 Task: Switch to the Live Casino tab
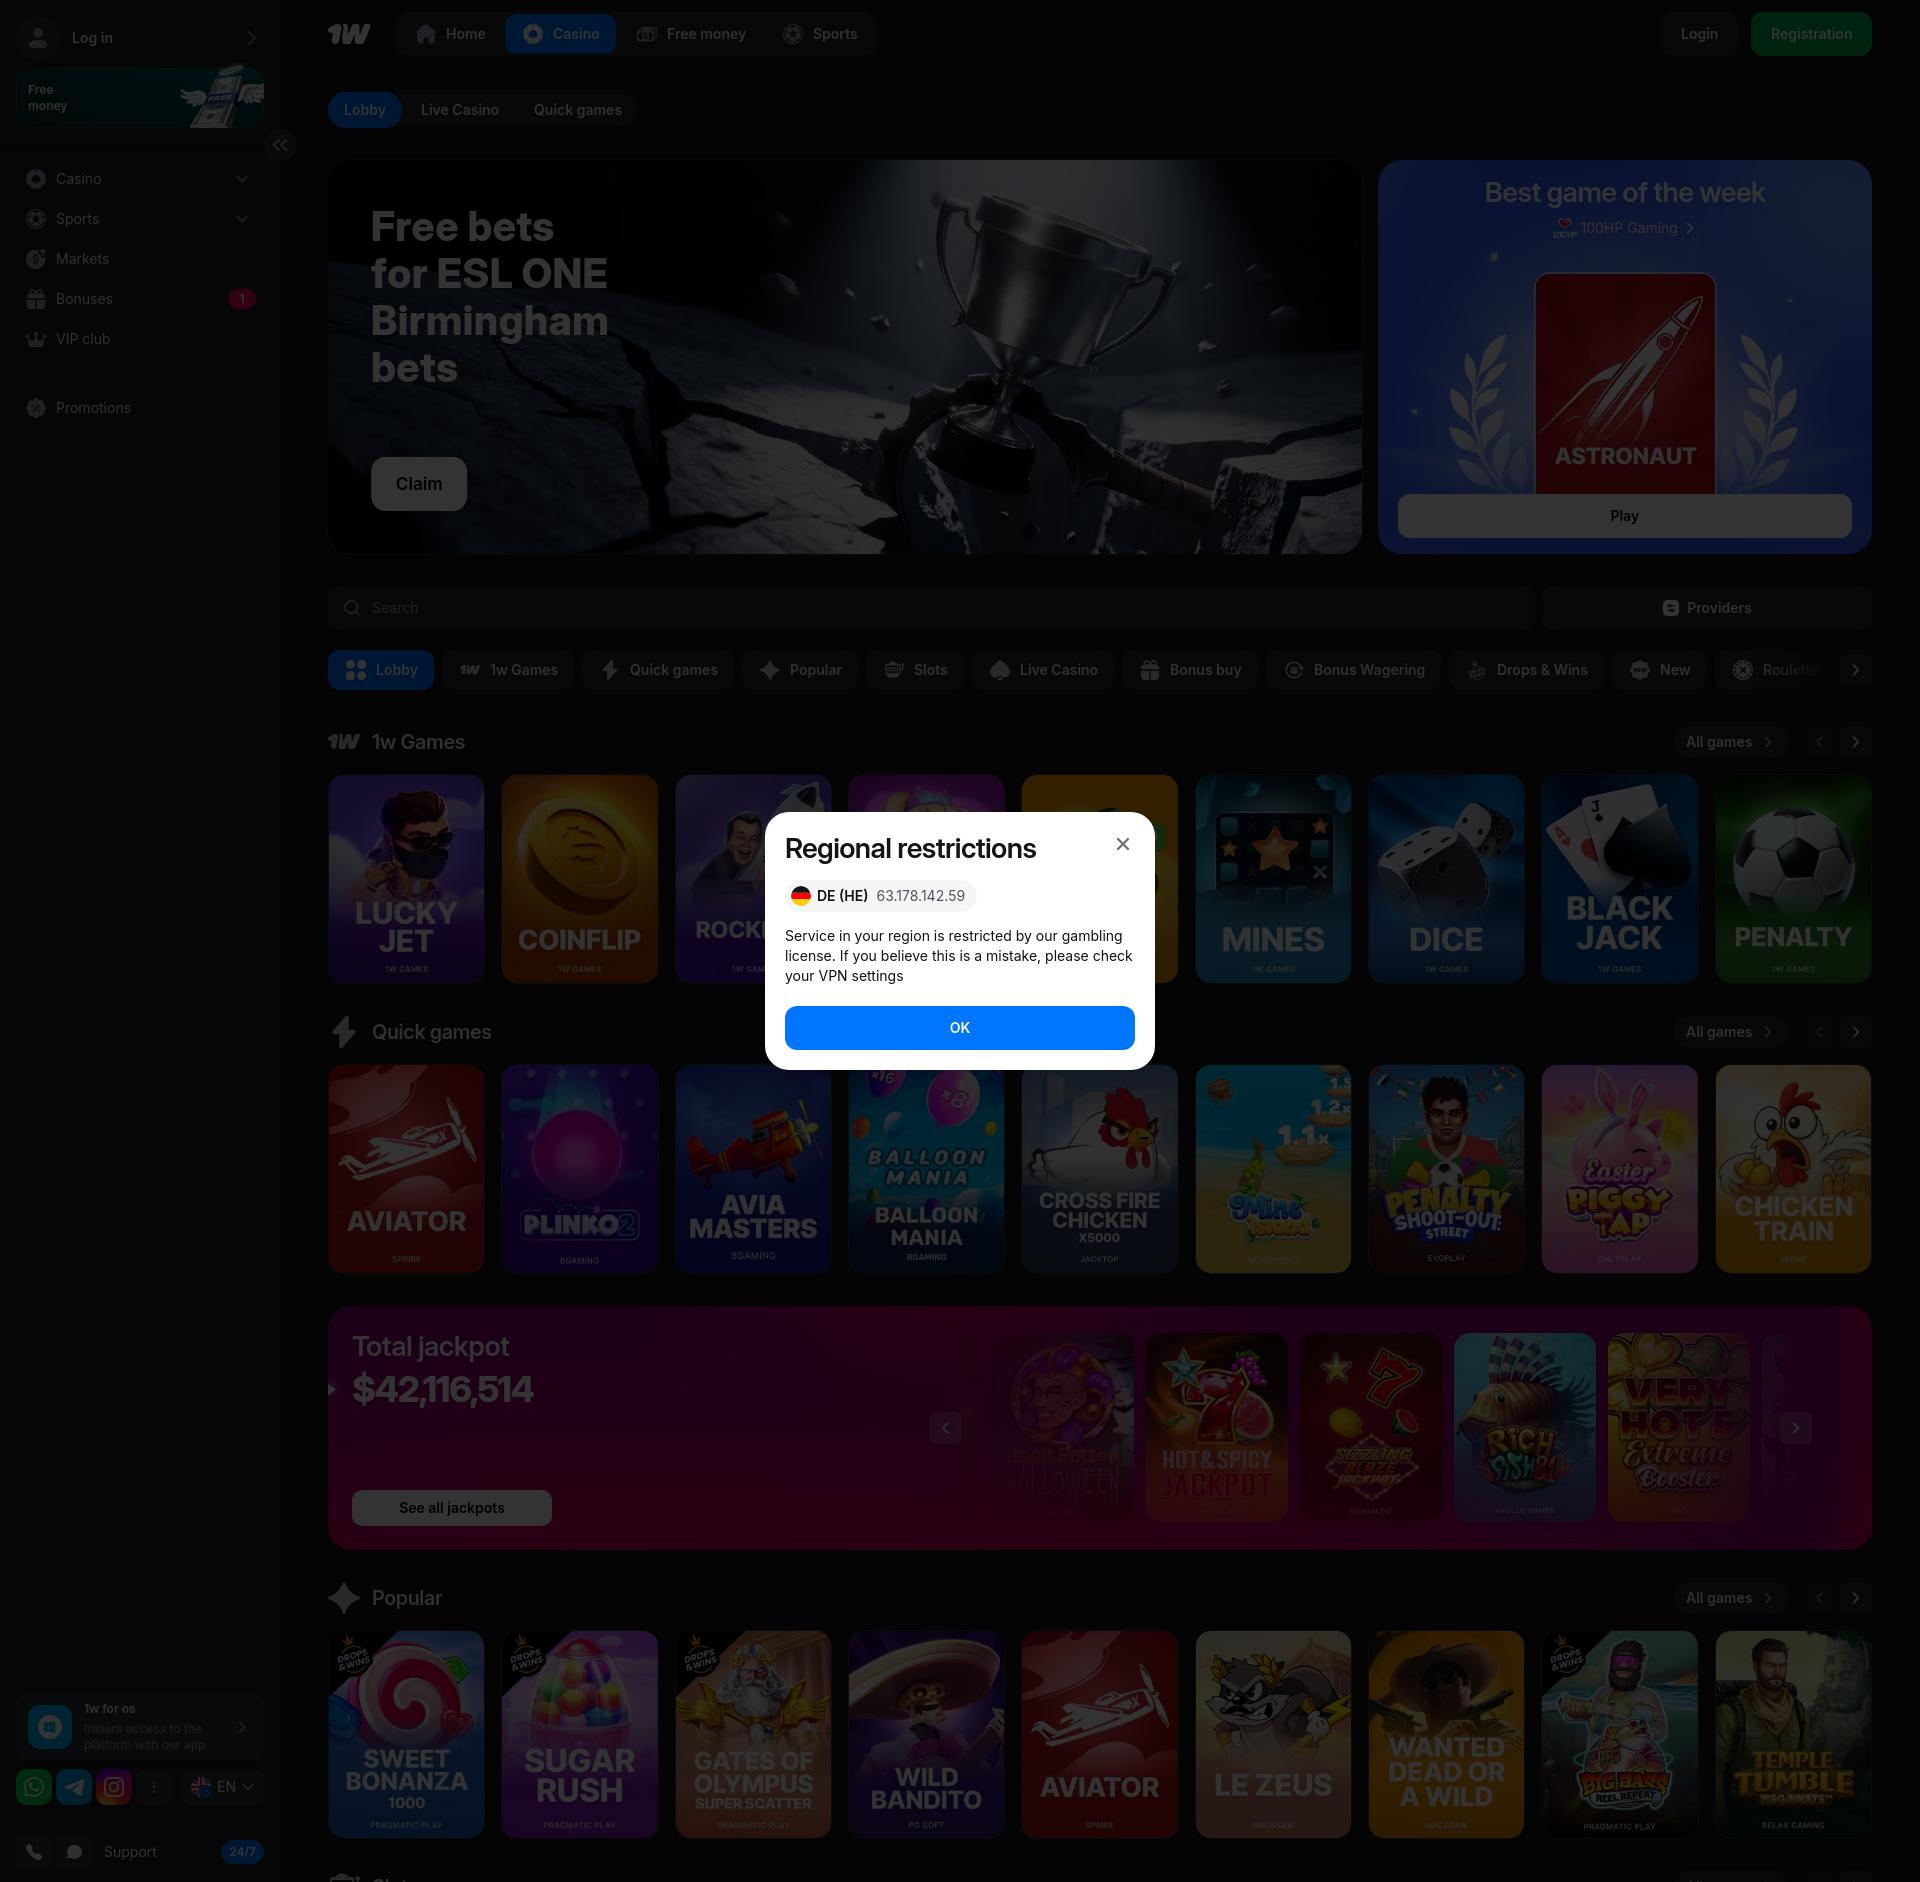point(459,110)
